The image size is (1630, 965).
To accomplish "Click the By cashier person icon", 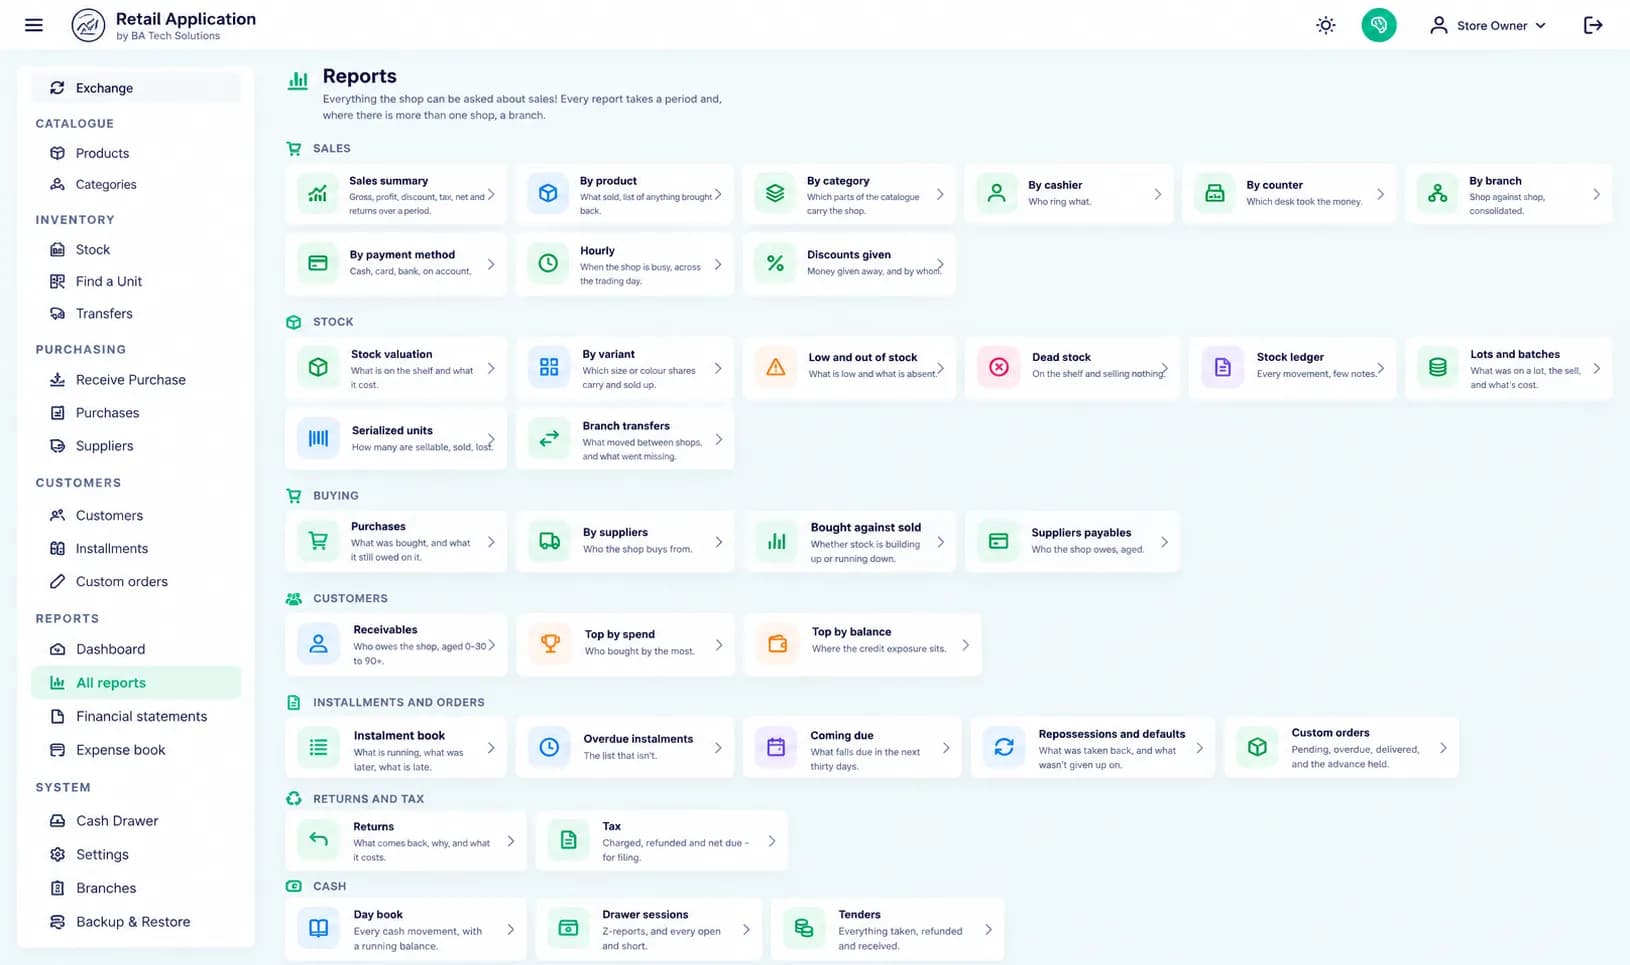I will click(x=996, y=194).
